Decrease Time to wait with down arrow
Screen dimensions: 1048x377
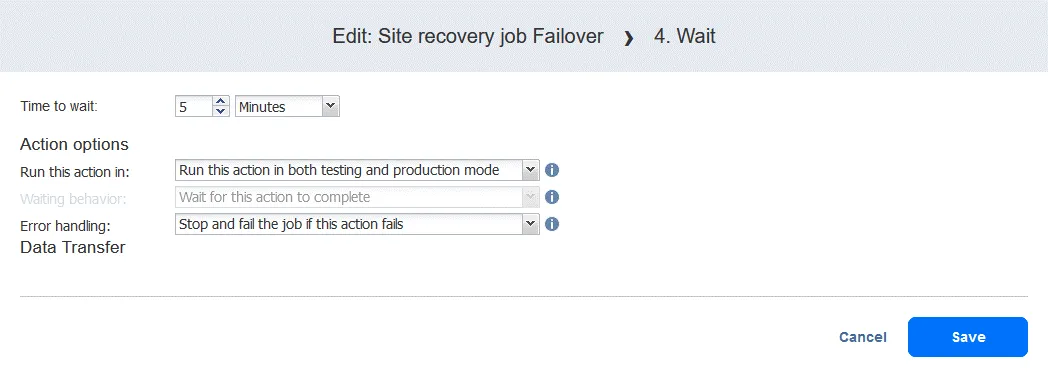coord(221,112)
